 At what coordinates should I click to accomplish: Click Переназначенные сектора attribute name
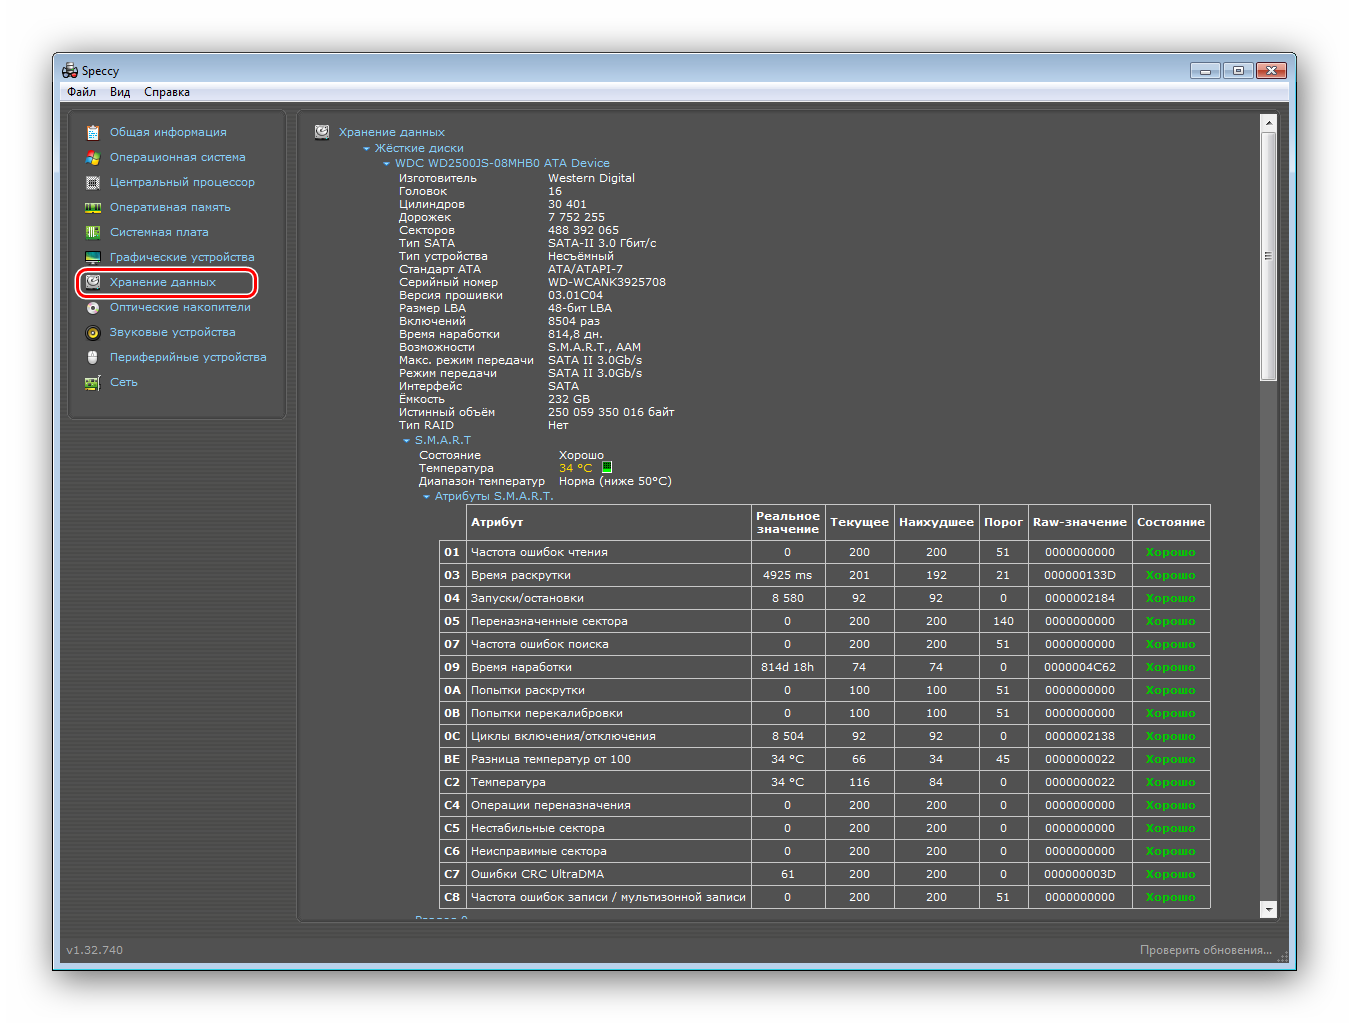tap(549, 621)
